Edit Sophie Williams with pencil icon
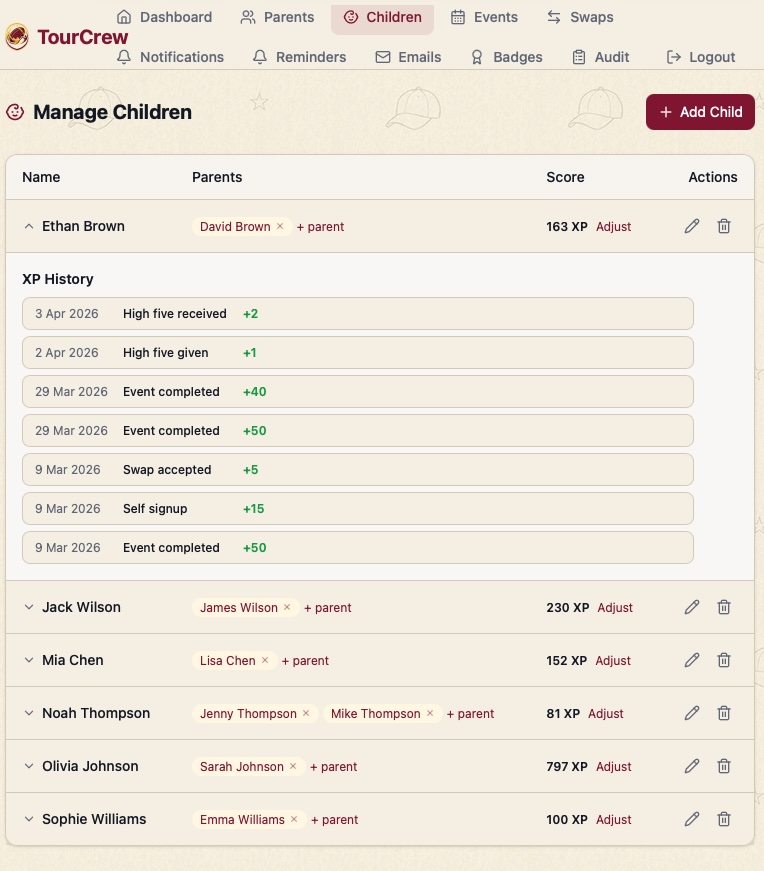Viewport: 764px width, 871px height. 692,819
